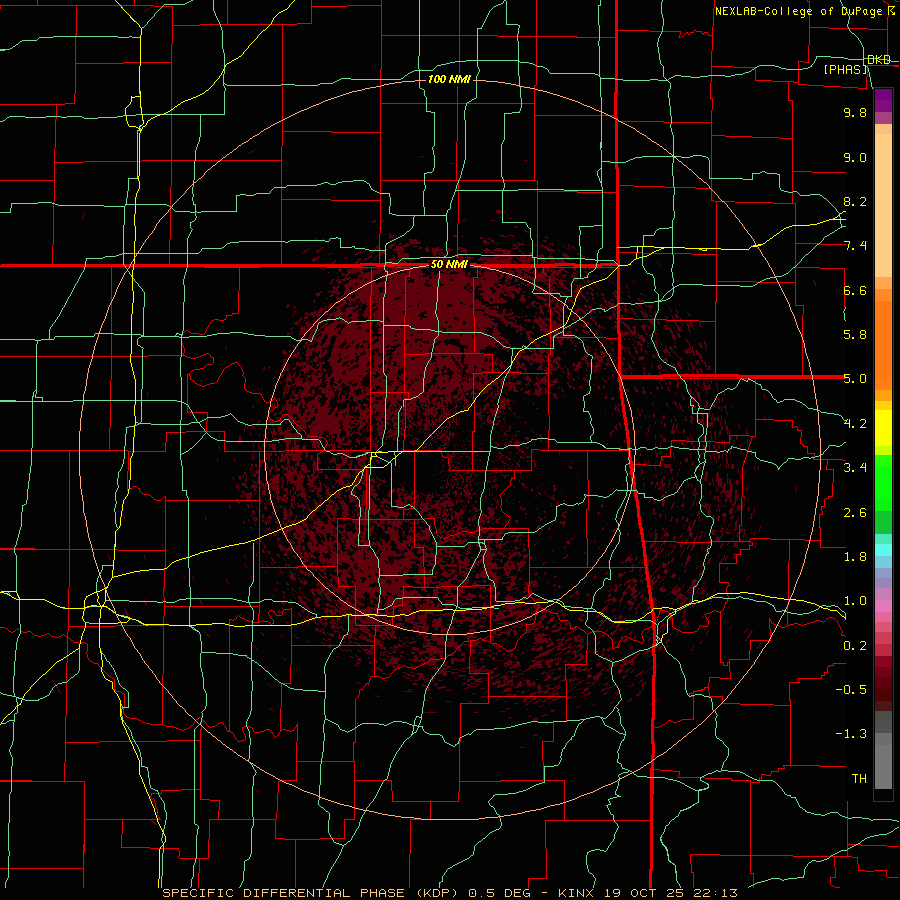
Task: Click the pink band of the color scale
Action: pyautogui.click(x=883, y=606)
